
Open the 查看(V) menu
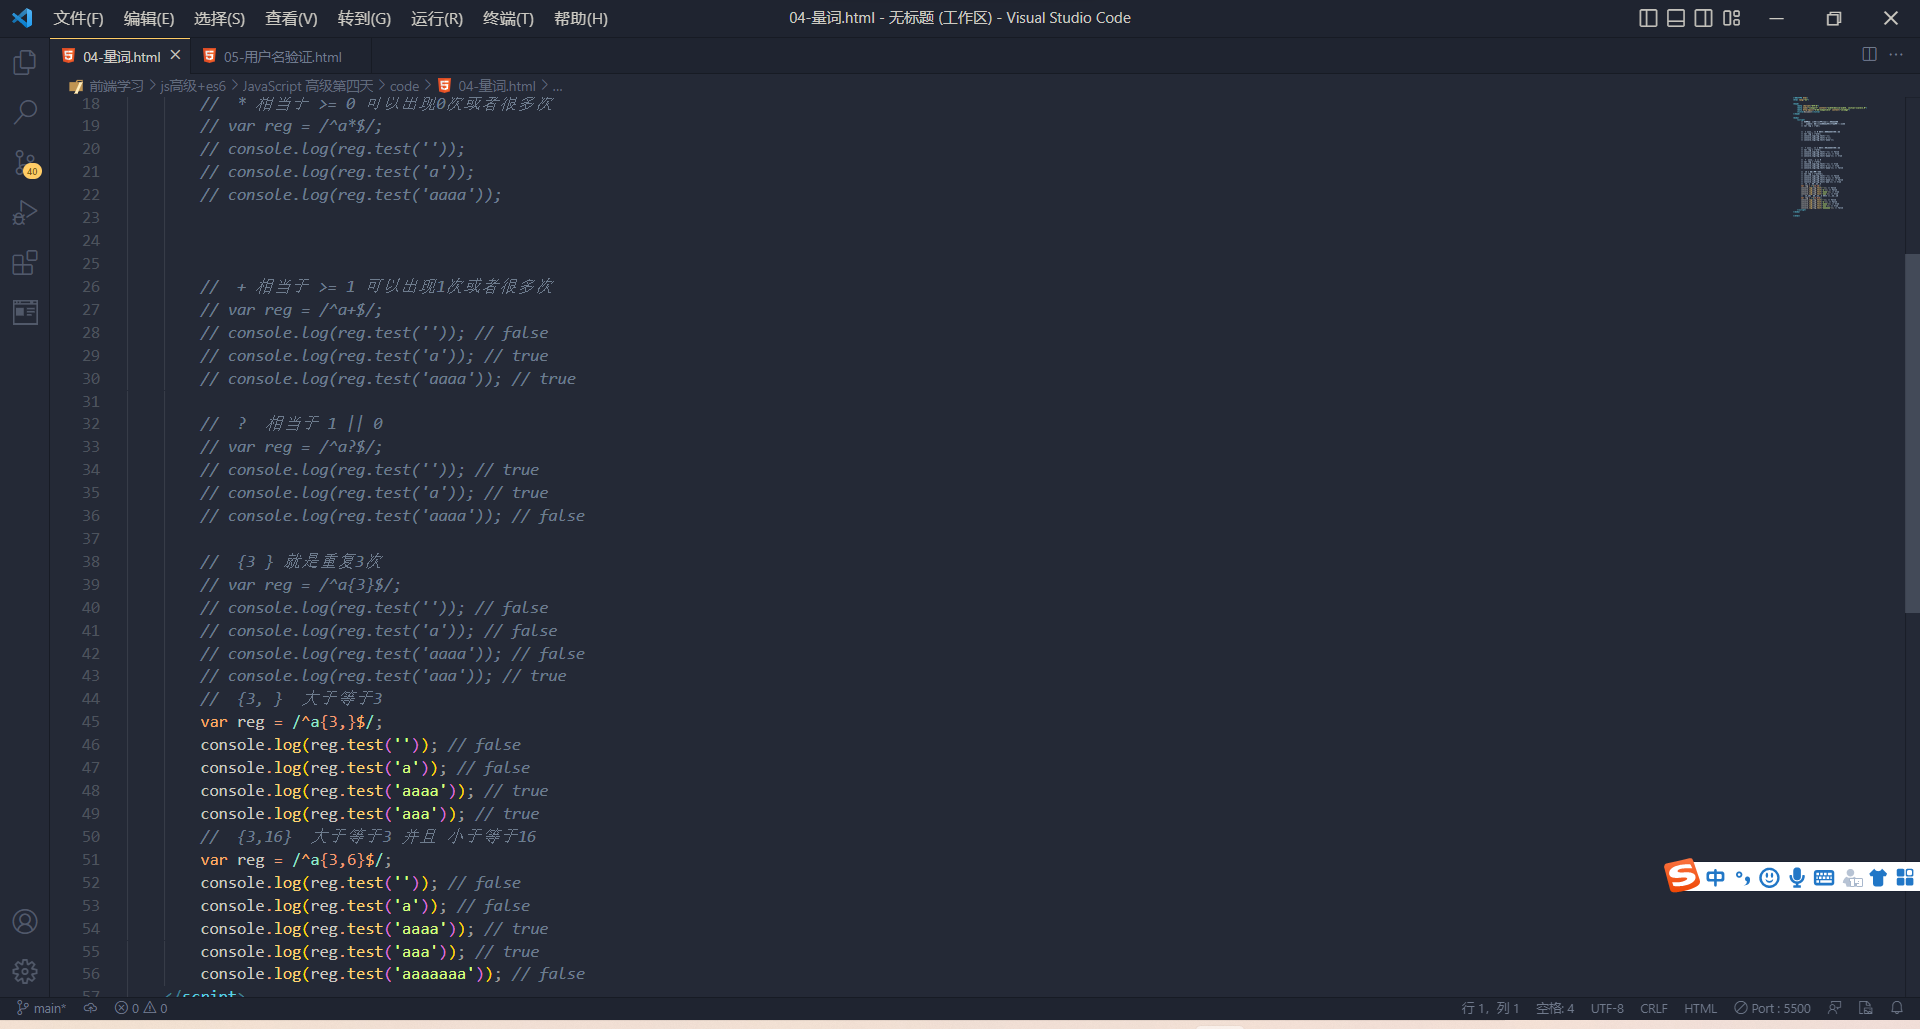291,18
